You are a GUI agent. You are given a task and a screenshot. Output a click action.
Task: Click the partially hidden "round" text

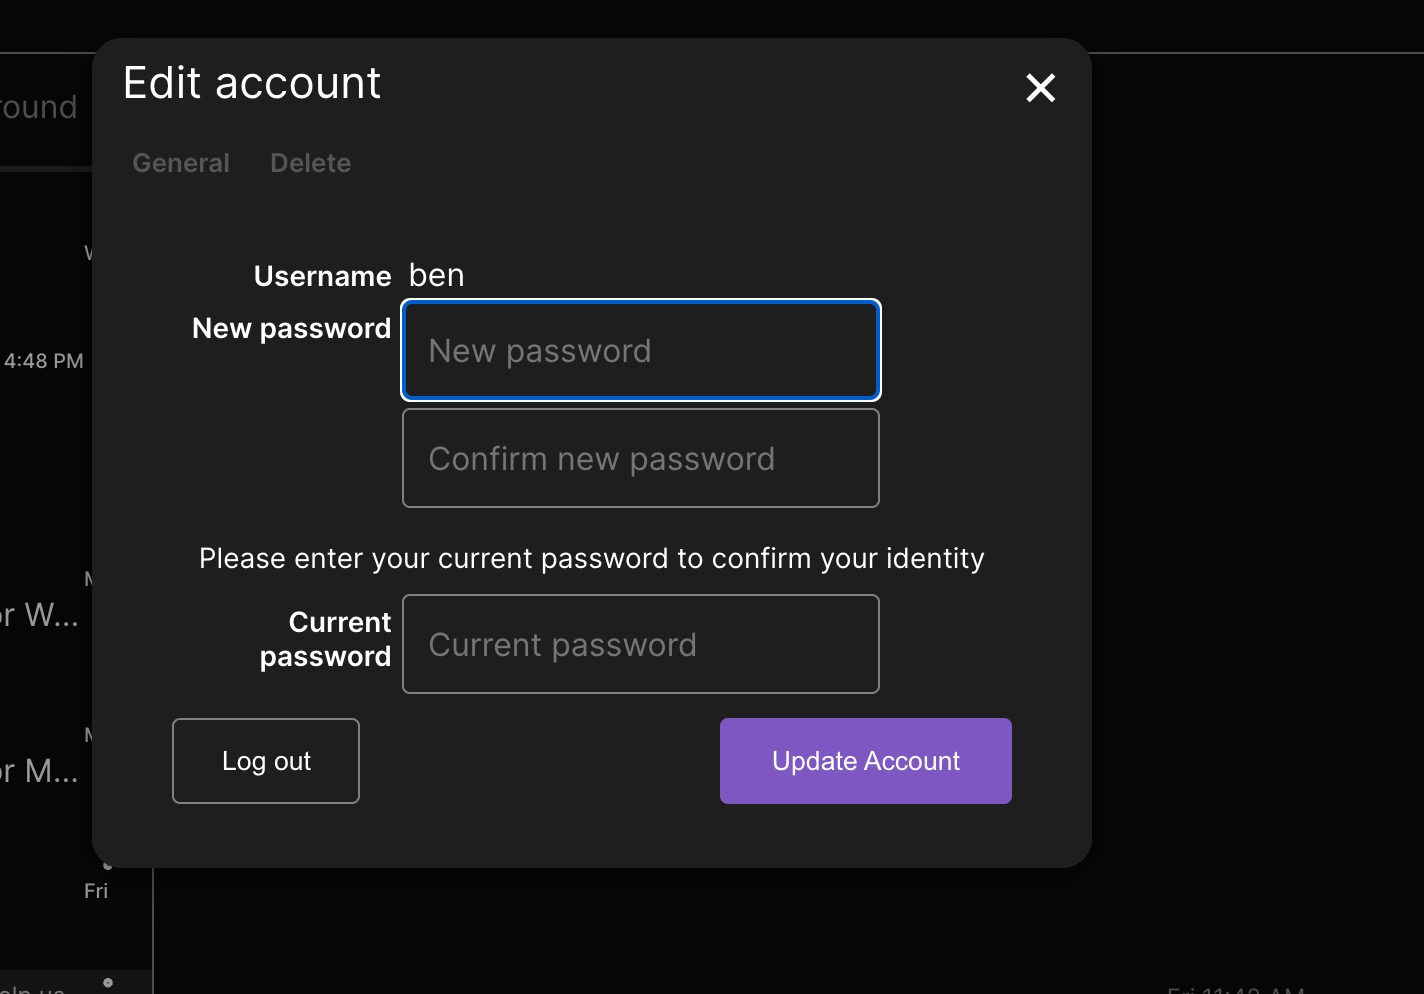38,107
